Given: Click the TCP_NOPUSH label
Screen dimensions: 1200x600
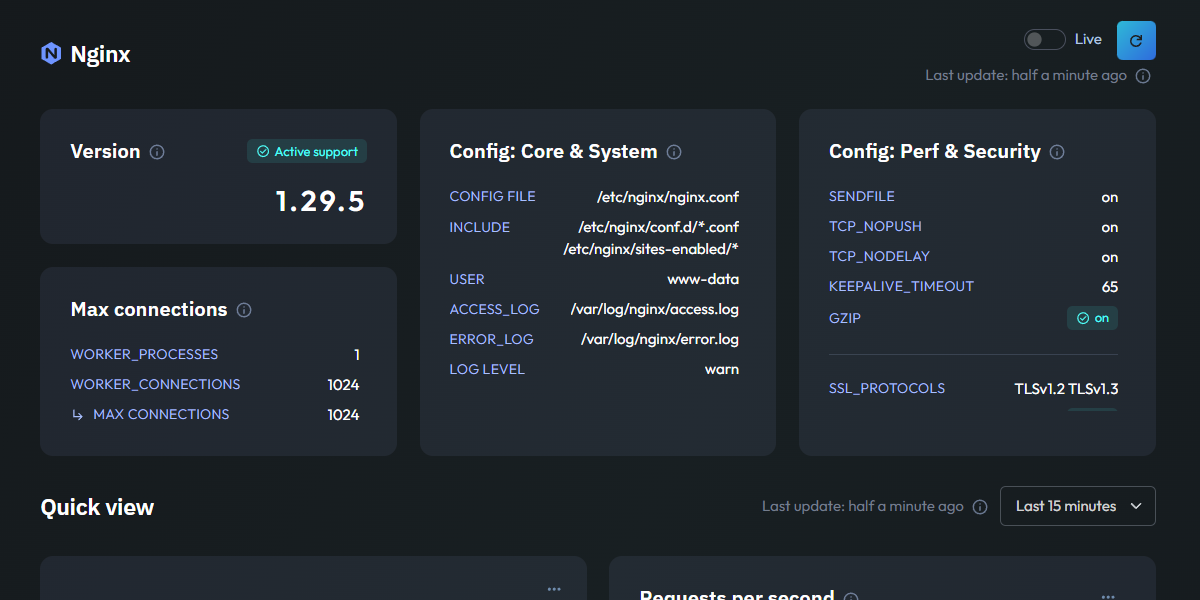Looking at the screenshot, I should click(875, 226).
